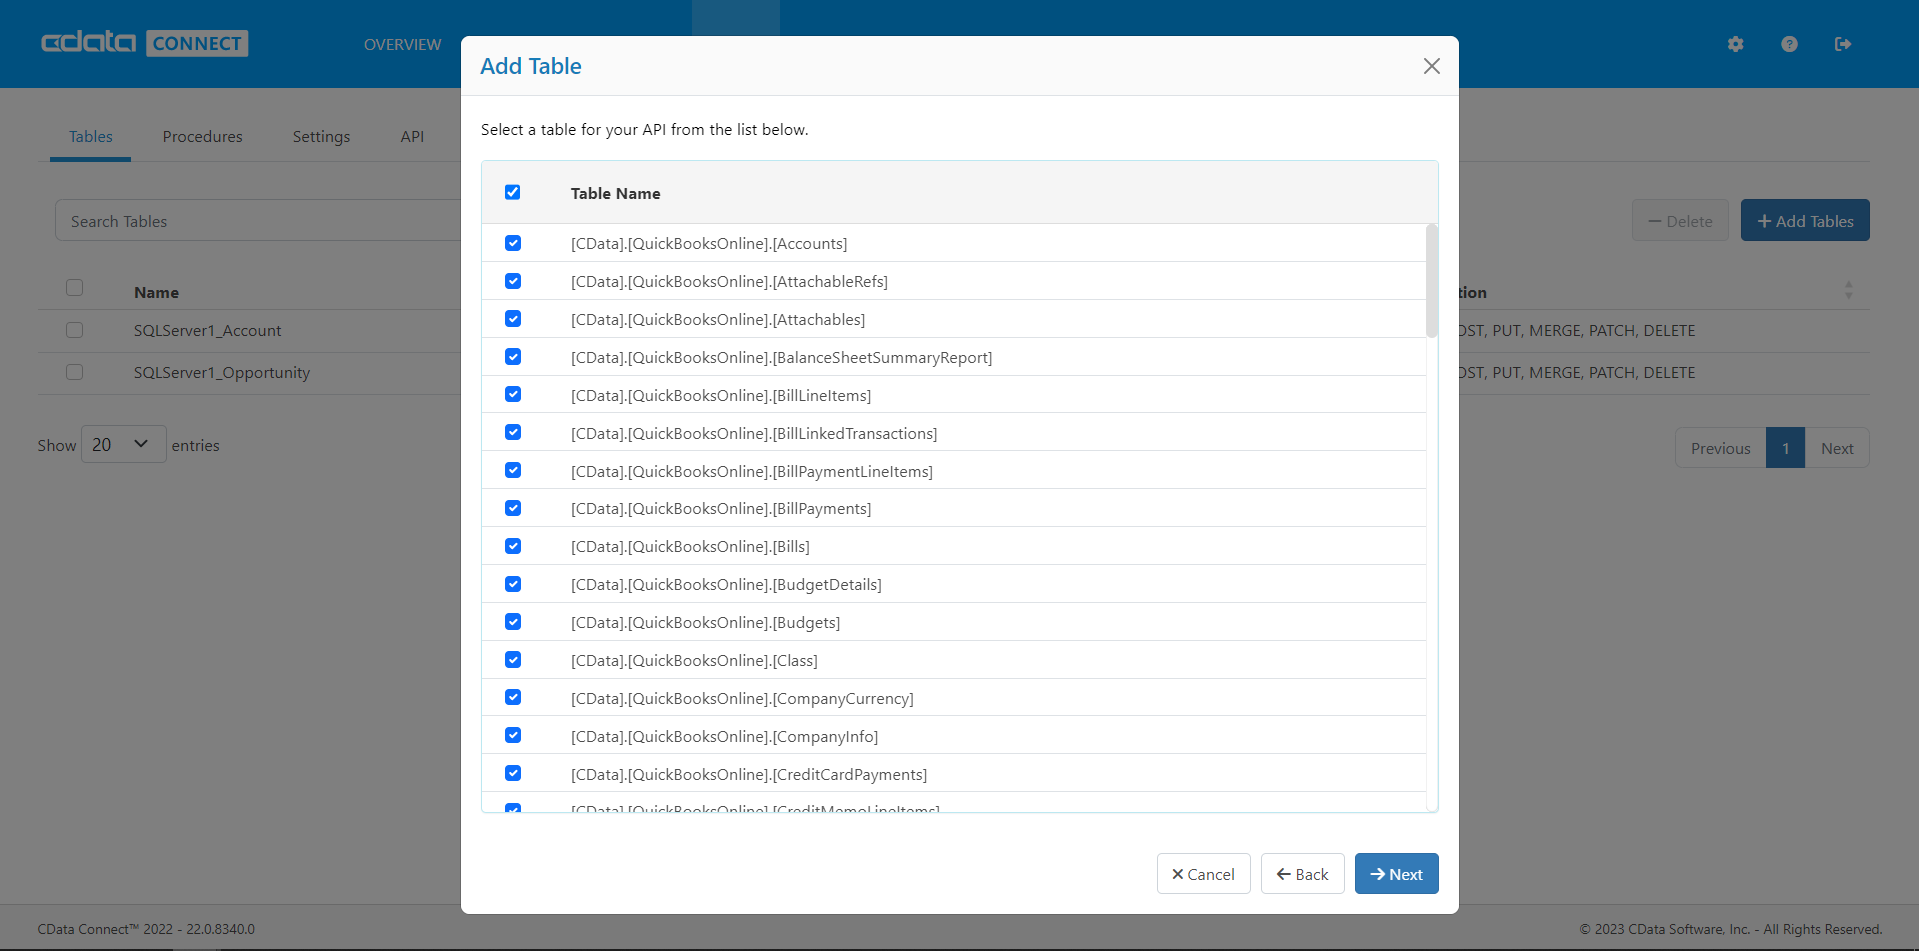Open the help question mark icon

1789,44
